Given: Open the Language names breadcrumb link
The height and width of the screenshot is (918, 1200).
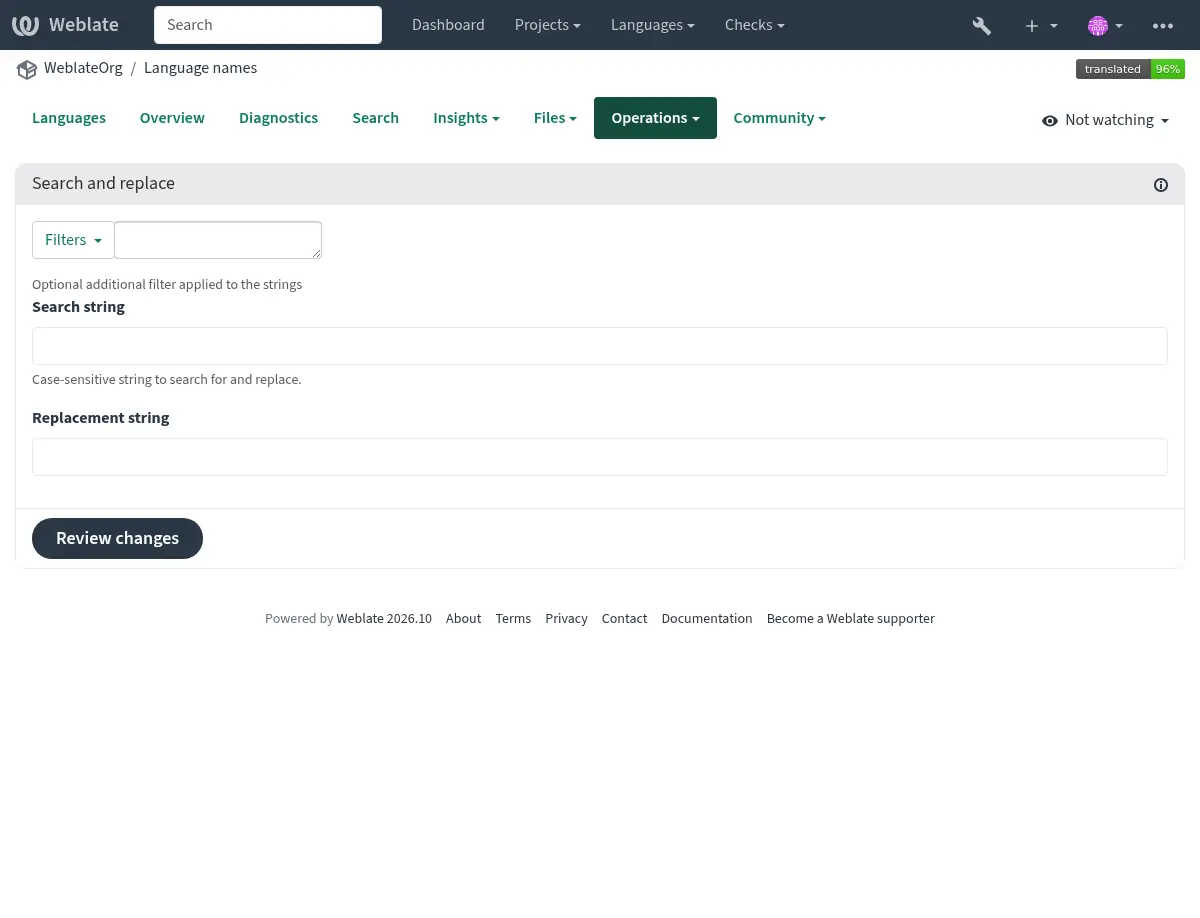Looking at the screenshot, I should [x=200, y=68].
